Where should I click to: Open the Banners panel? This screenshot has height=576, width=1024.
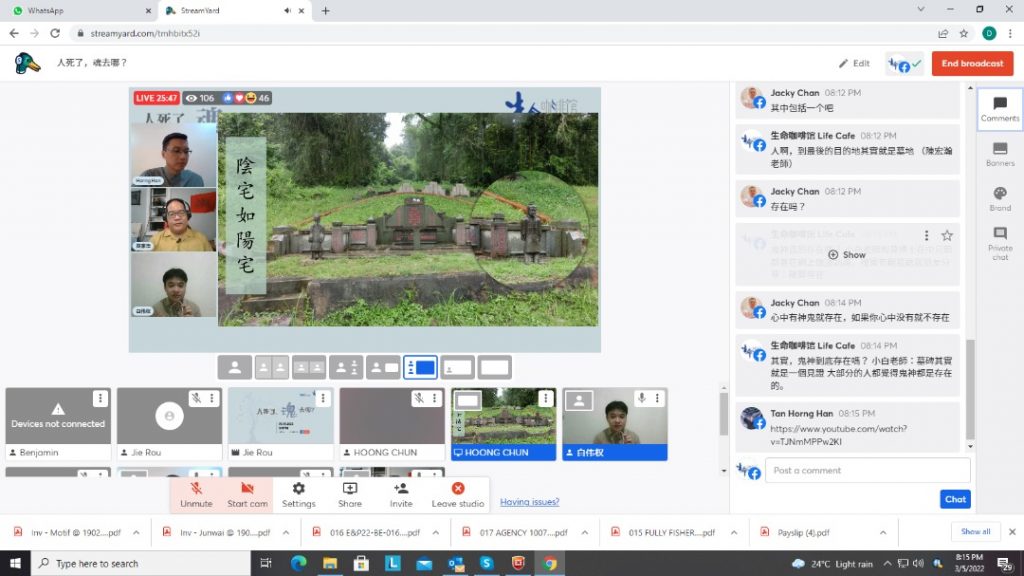[999, 153]
